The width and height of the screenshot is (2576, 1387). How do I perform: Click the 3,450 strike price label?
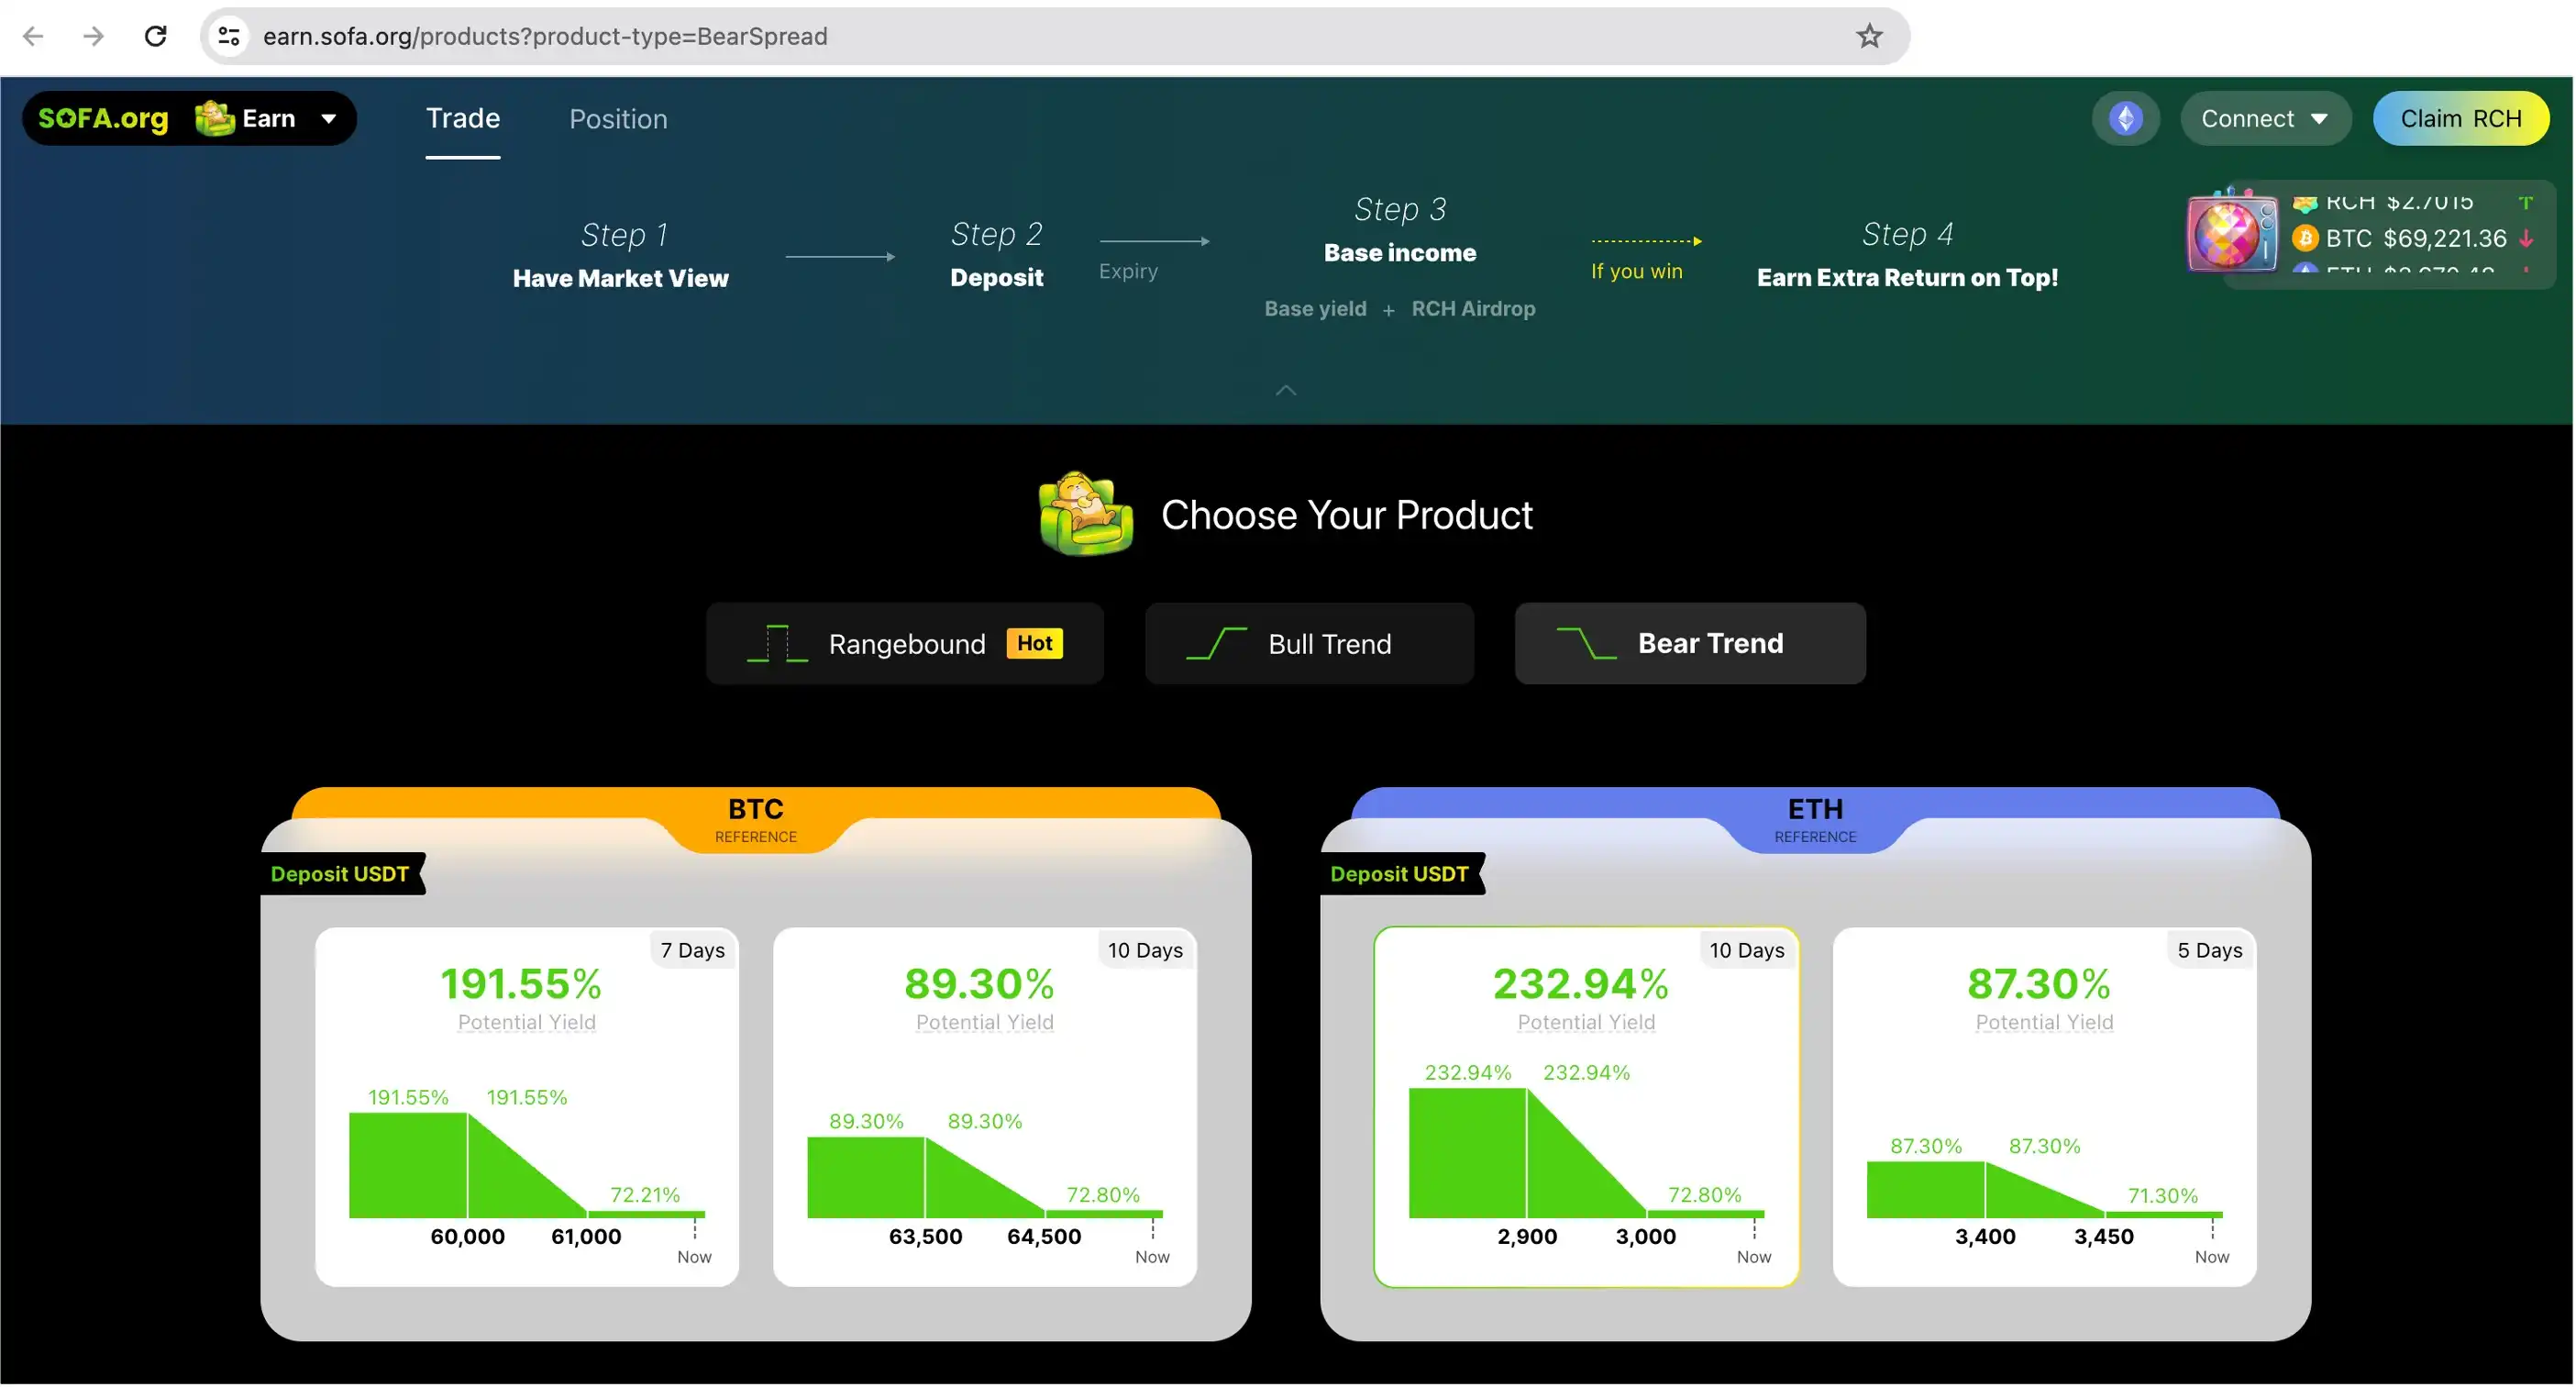coord(2105,1238)
